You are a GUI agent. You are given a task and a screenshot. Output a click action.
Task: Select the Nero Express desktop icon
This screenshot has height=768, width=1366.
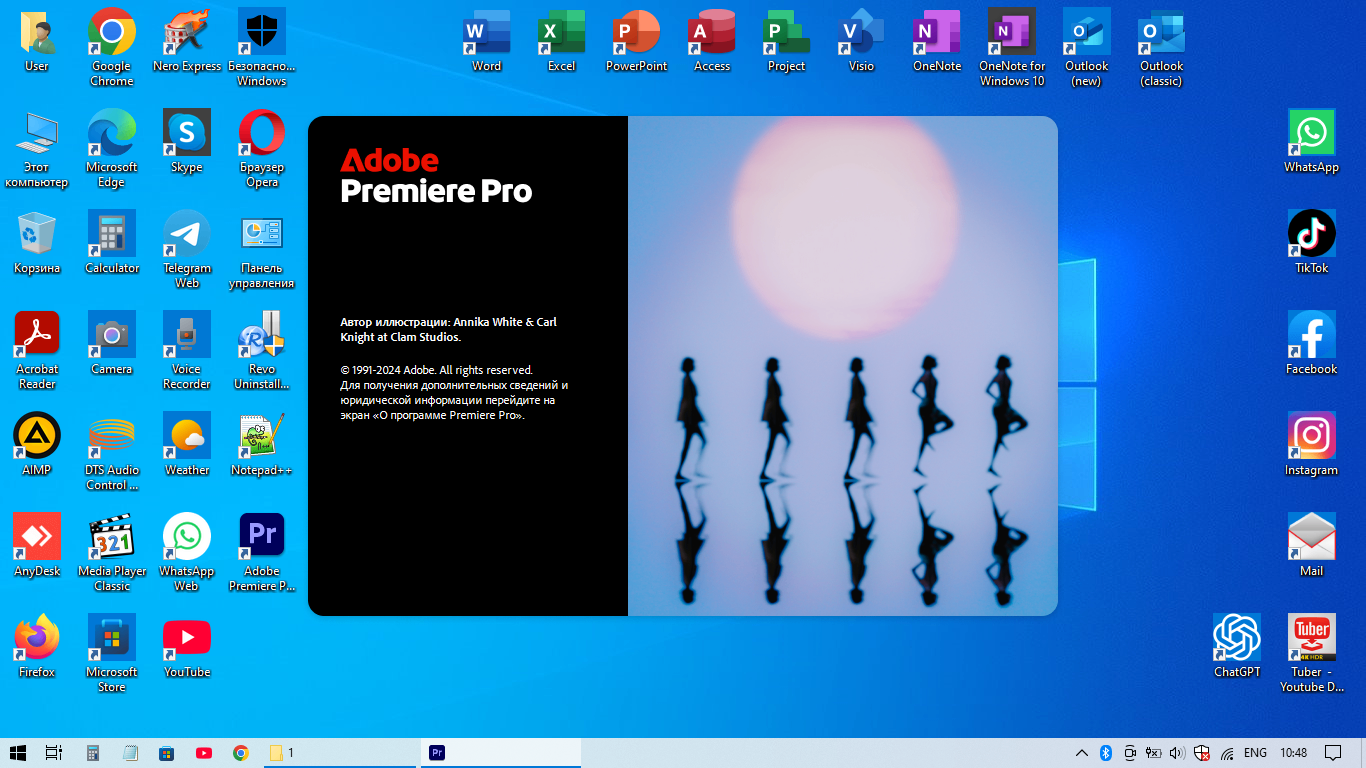(x=187, y=40)
